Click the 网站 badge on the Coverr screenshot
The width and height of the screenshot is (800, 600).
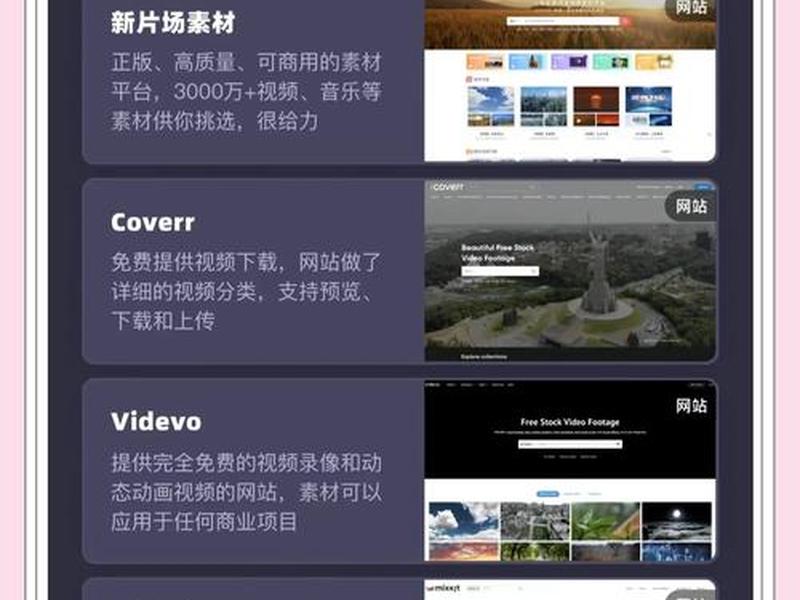[x=691, y=206]
